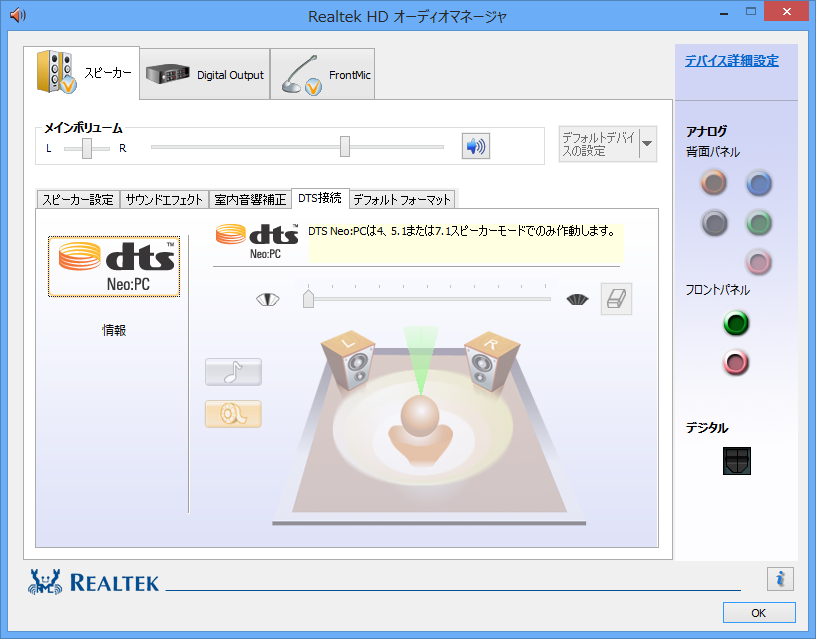Viewport: 816px width, 639px height.
Task: Click the gray rear panel jack
Action: click(x=713, y=223)
